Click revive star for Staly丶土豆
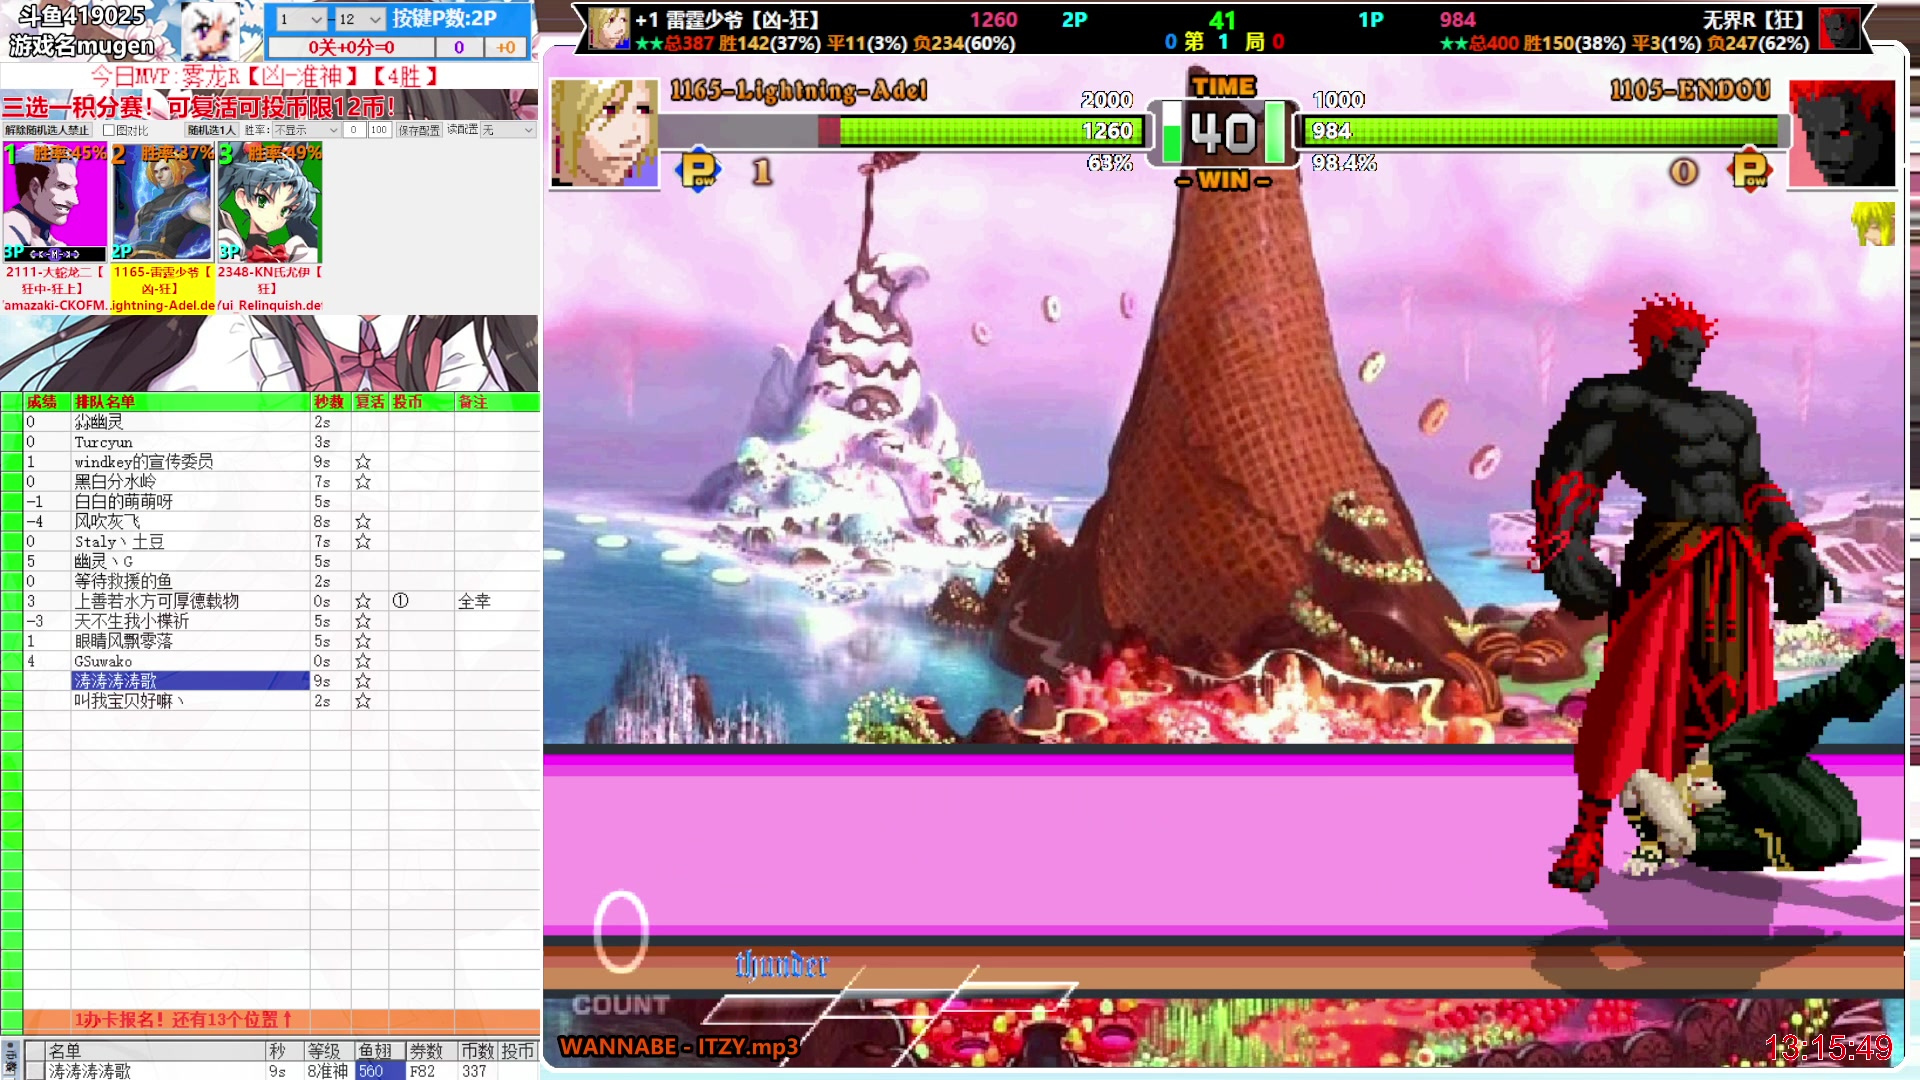Screen dimensions: 1920x1080 point(363,542)
